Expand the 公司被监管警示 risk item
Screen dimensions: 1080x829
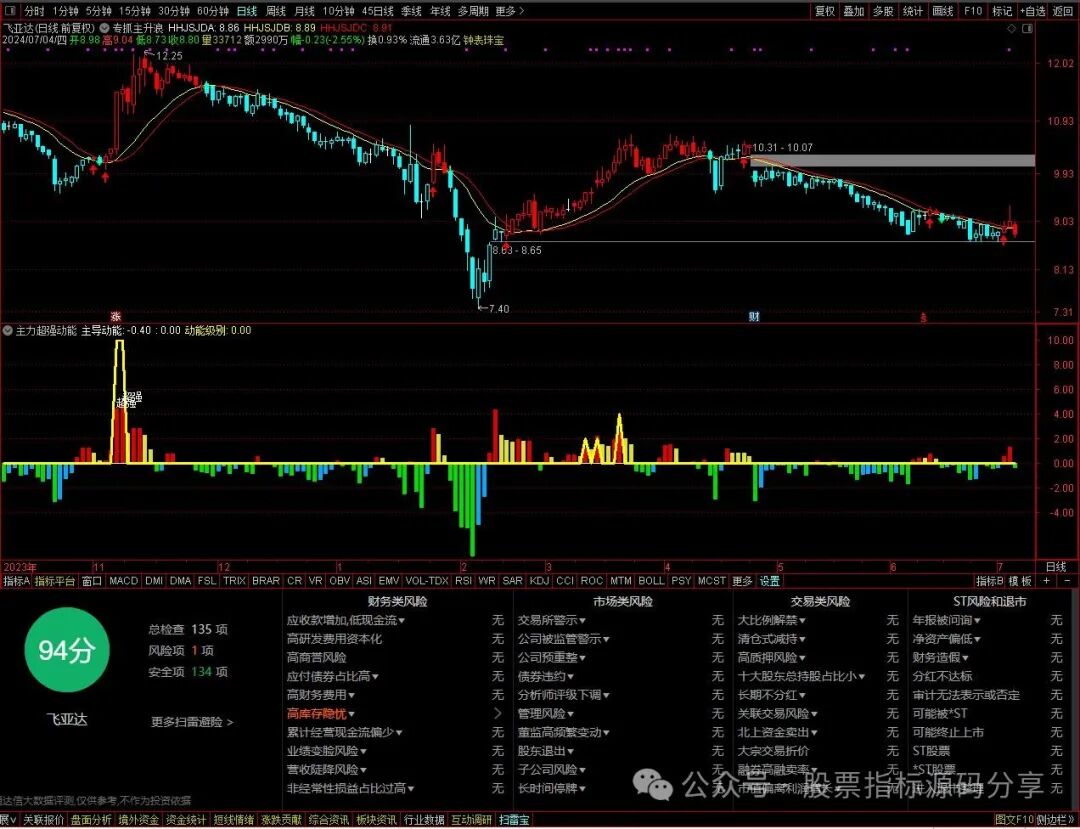pos(563,639)
